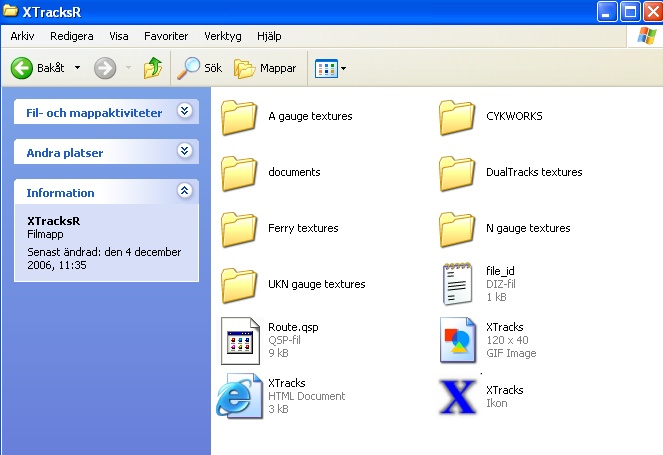
Task: Maximize the XTracksR window
Action: [x=630, y=11]
